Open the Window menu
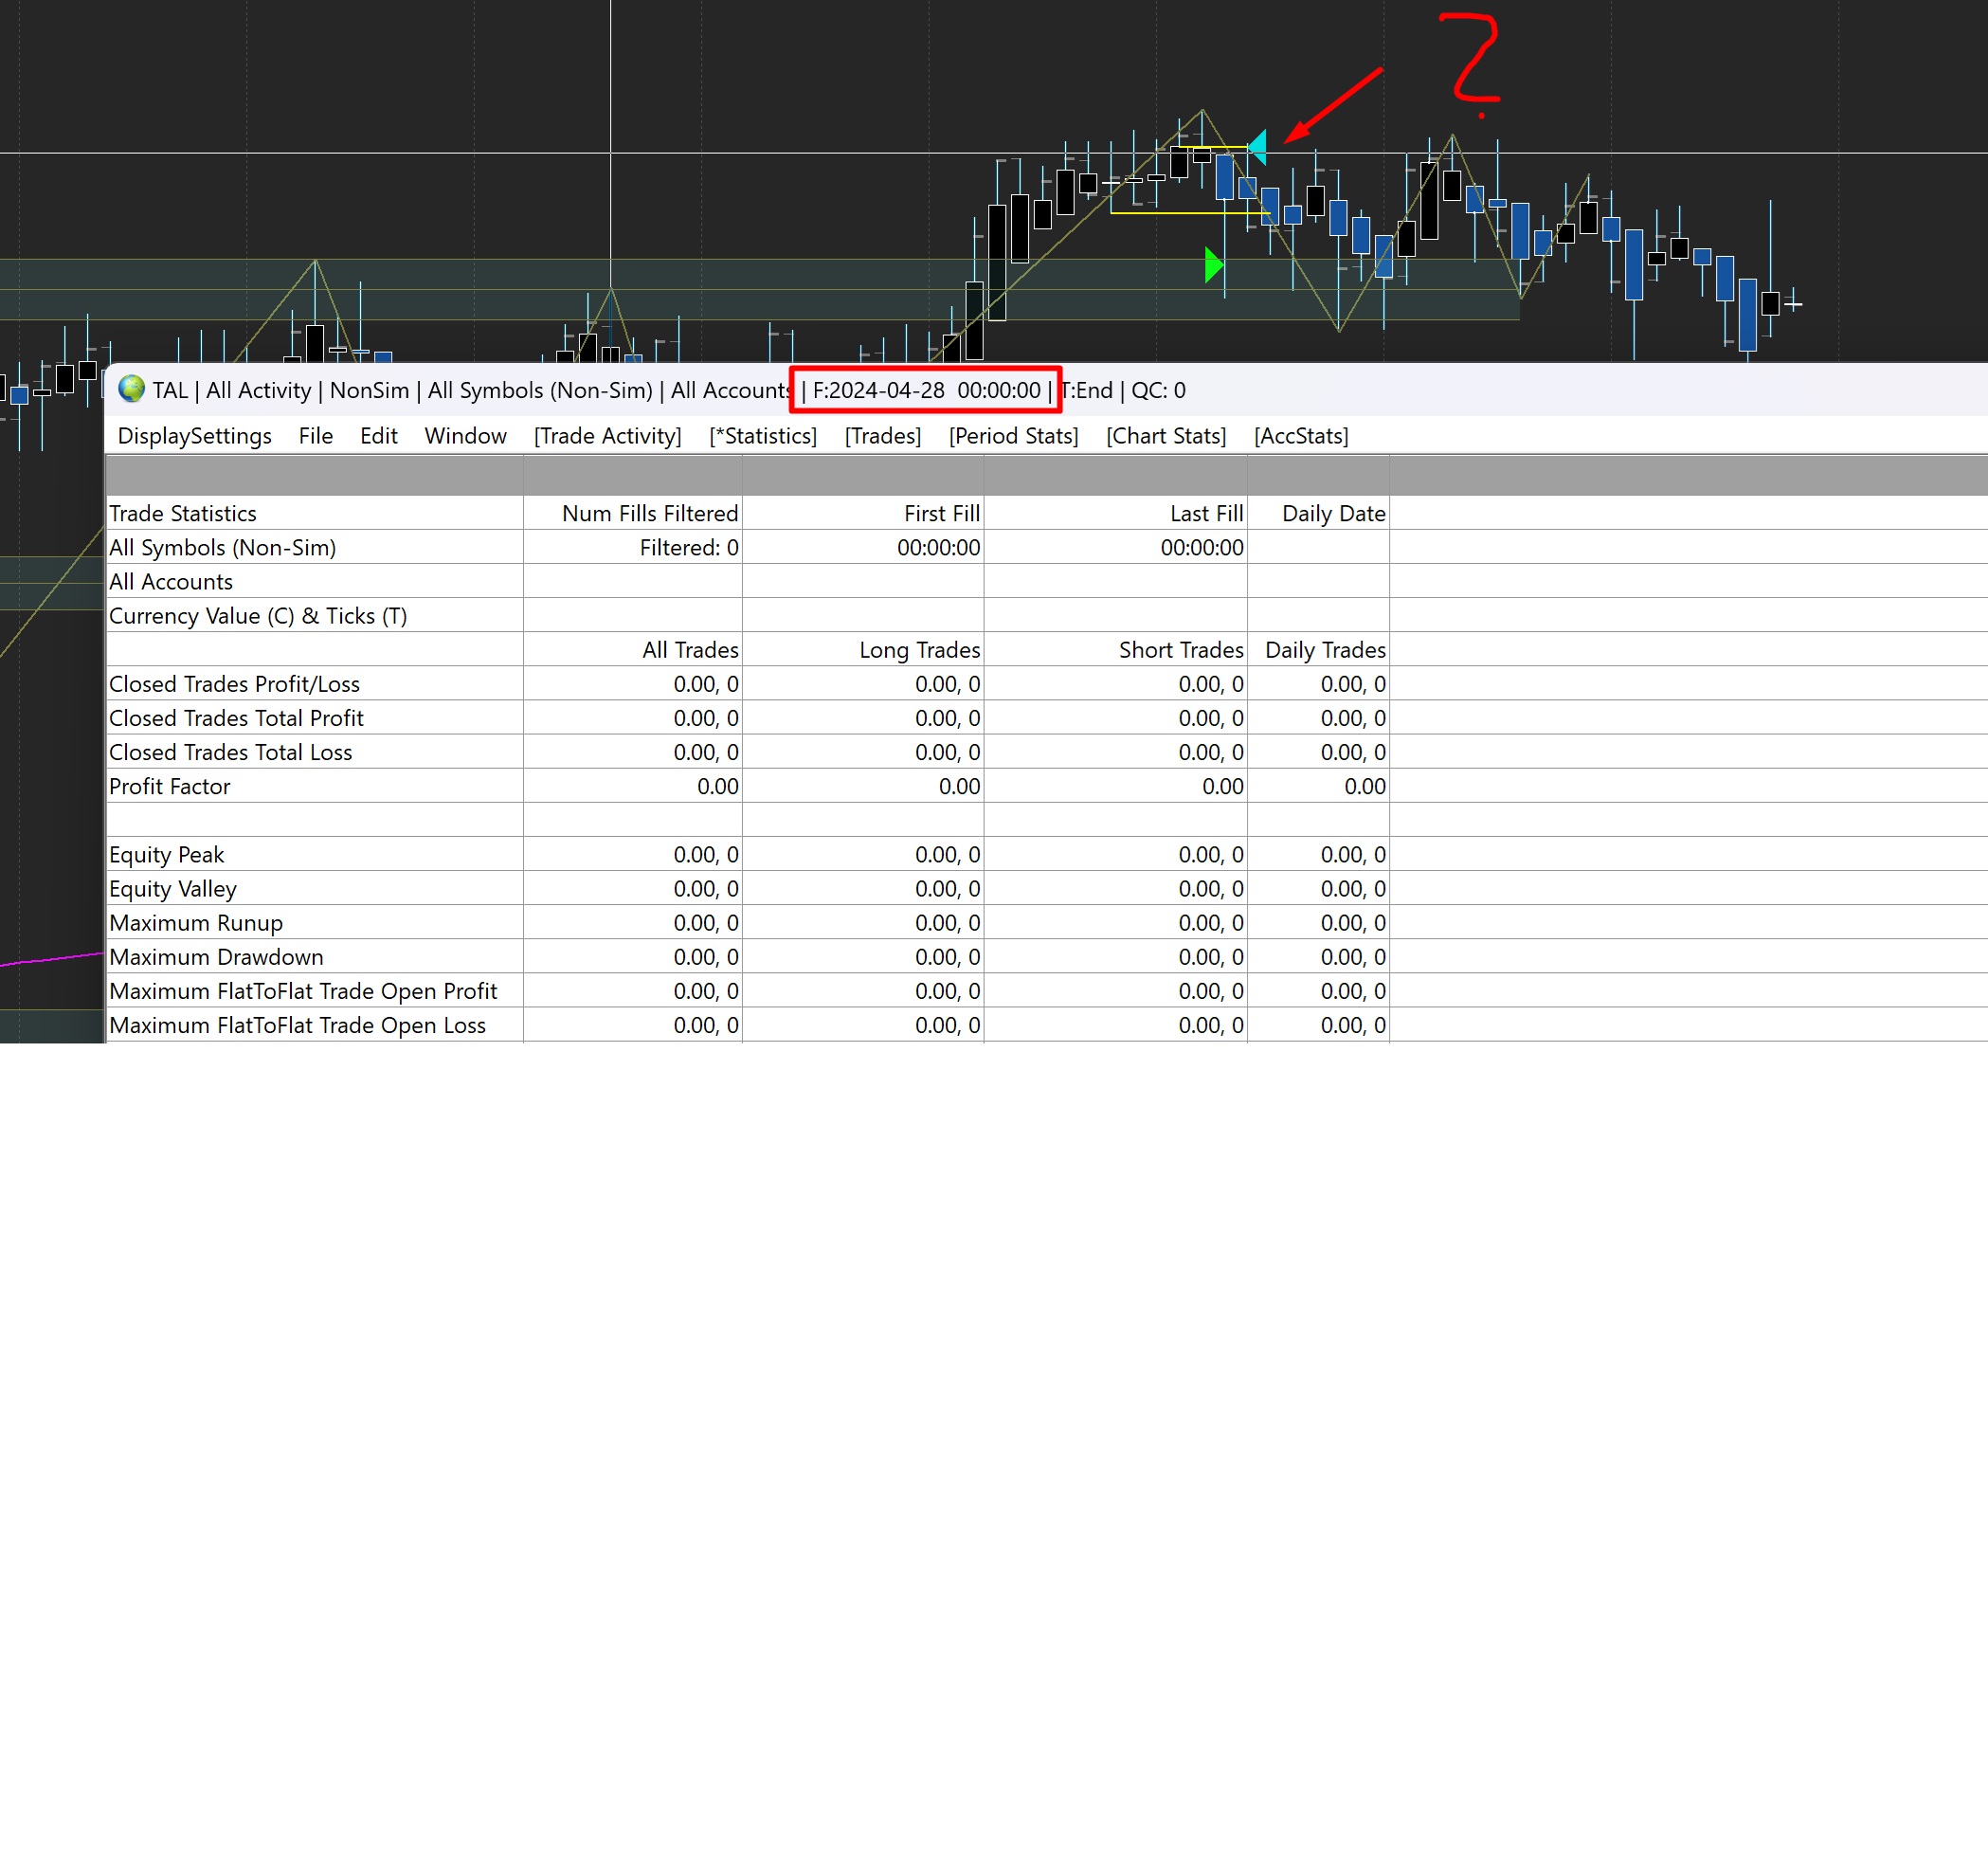1988x1868 pixels. click(465, 436)
